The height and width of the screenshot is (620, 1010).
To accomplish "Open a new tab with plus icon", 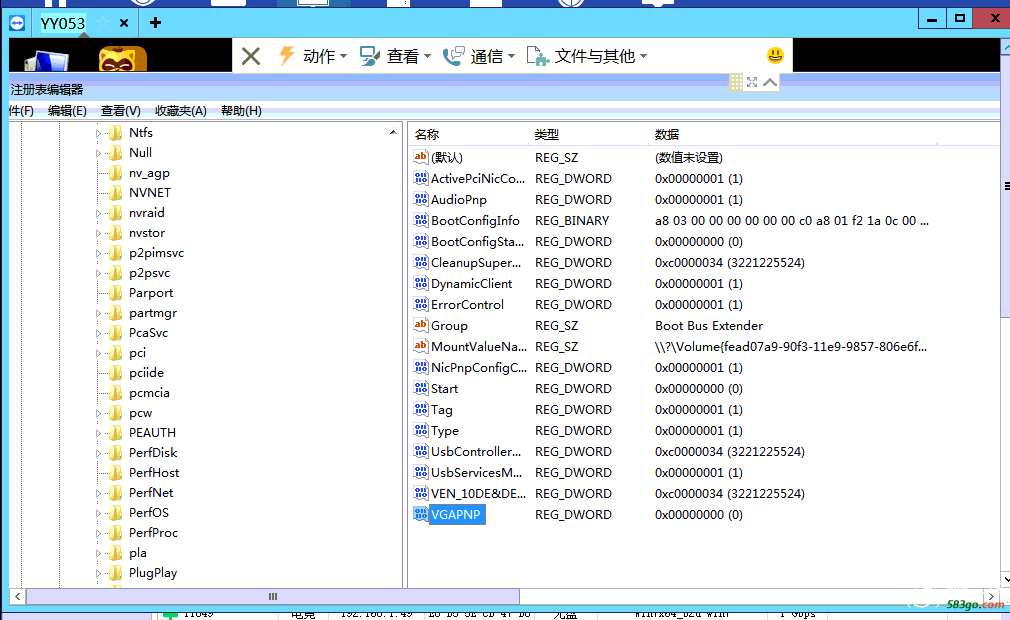I will pos(155,22).
